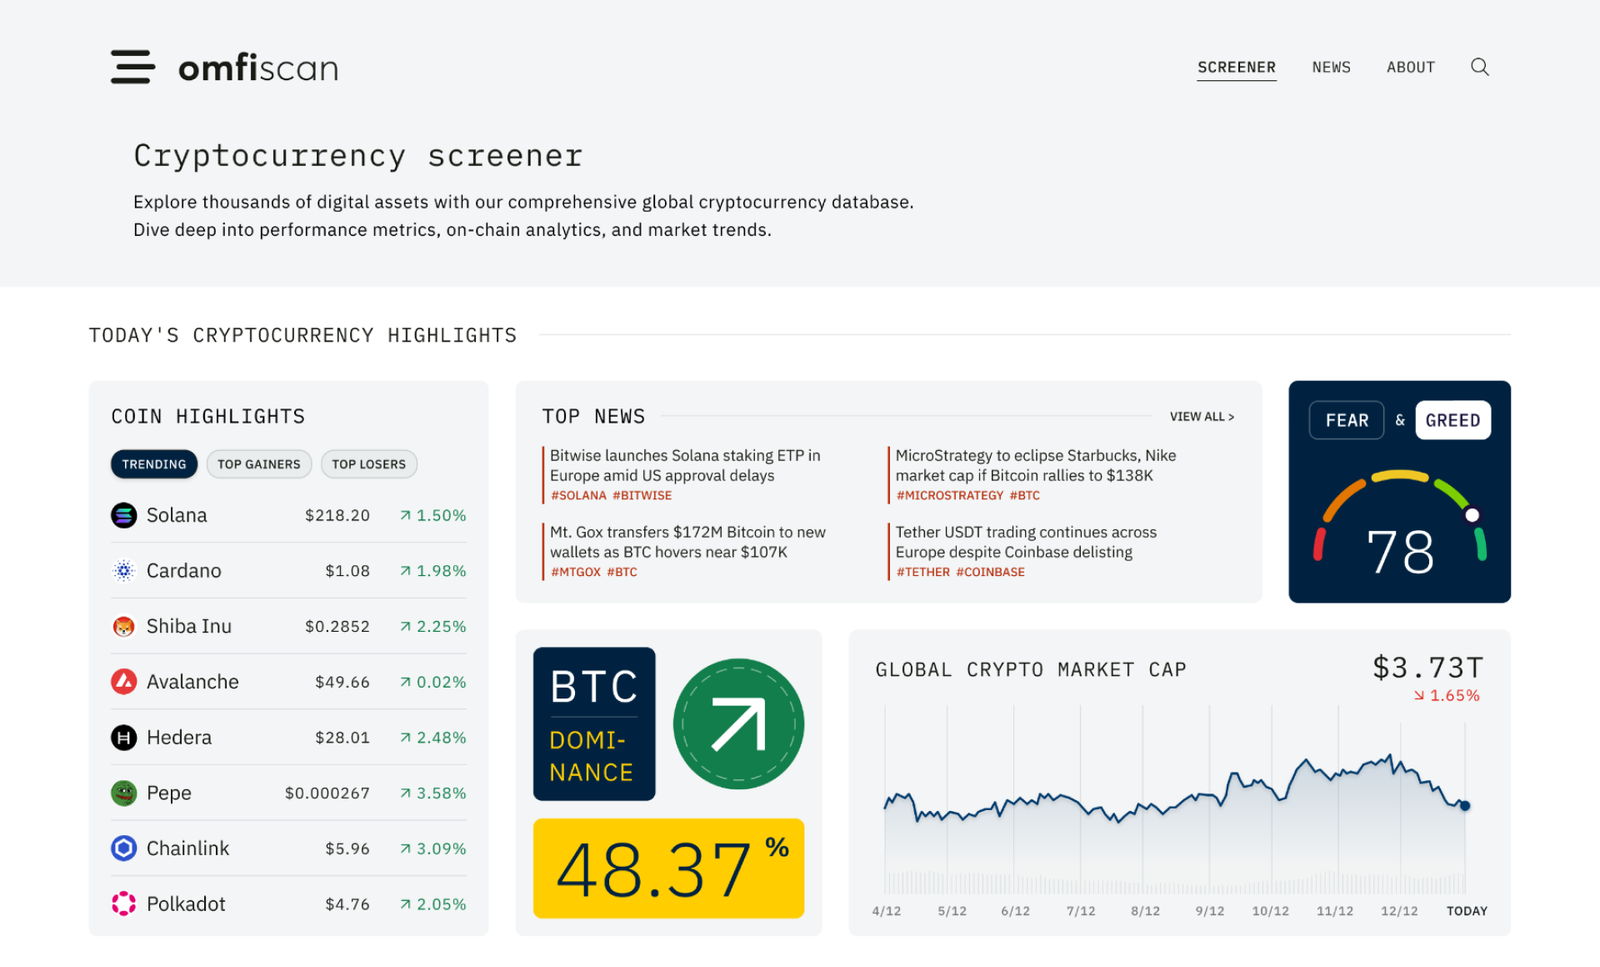Click the #SOLANA hashtag

pos(579,496)
